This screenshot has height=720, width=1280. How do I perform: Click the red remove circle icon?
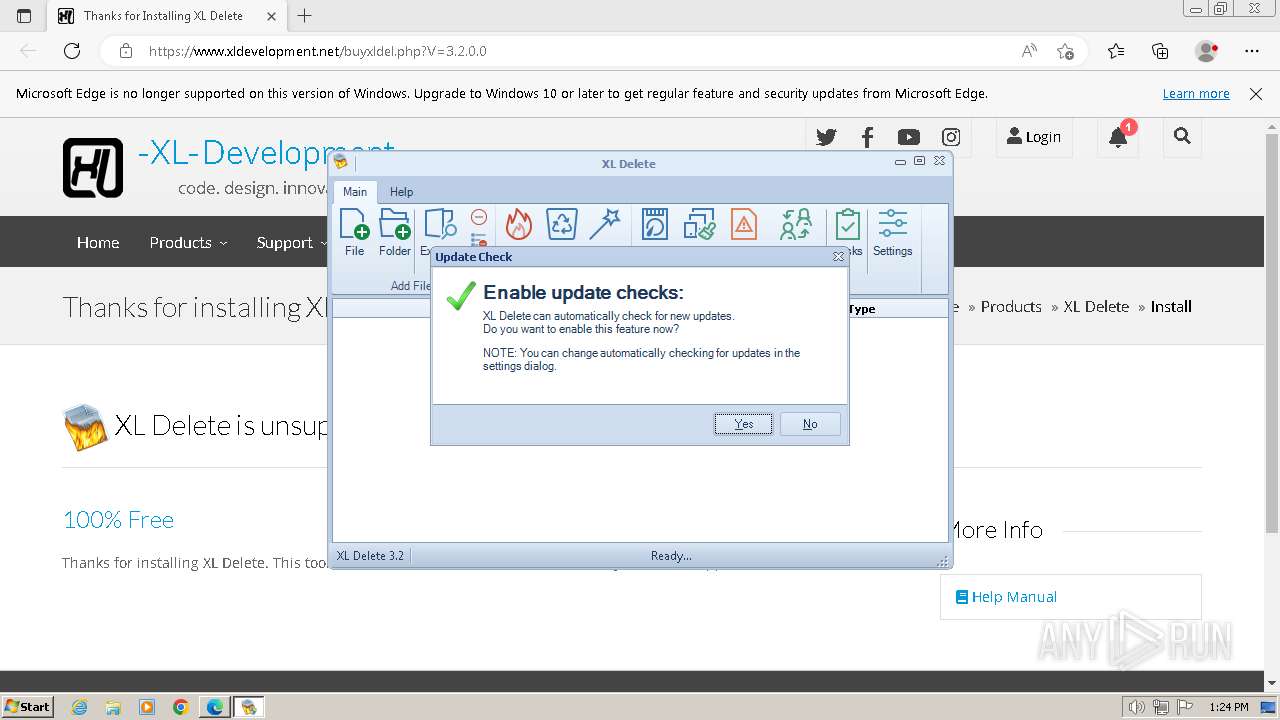click(479, 217)
